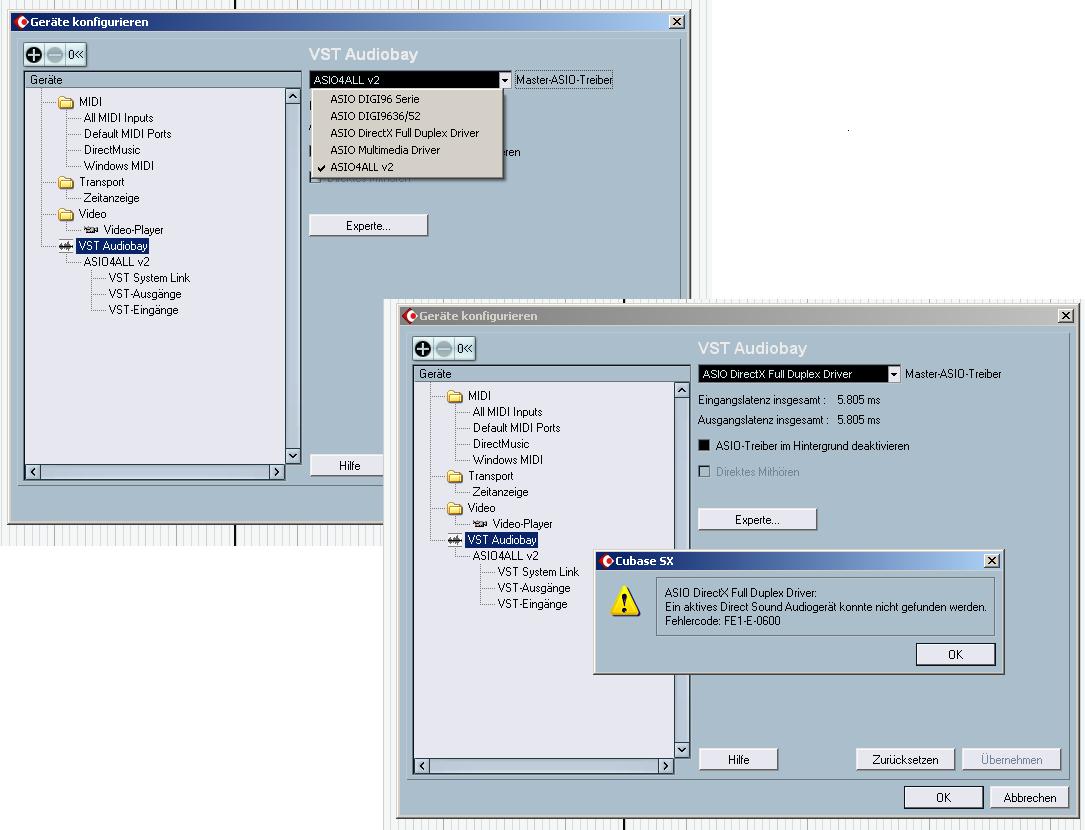Choose ASIO DirectX Full Duplex Driver in list

pyautogui.click(x=407, y=133)
